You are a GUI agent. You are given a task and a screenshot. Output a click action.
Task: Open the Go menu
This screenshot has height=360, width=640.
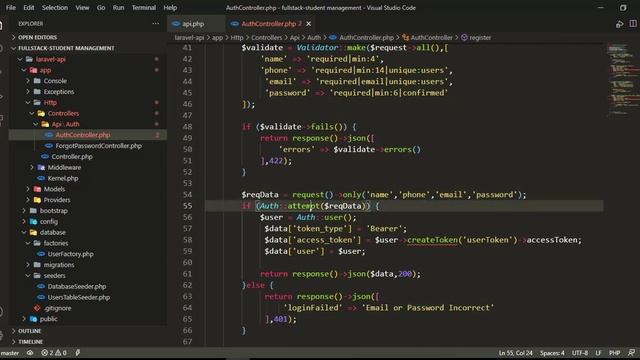(101, 7)
